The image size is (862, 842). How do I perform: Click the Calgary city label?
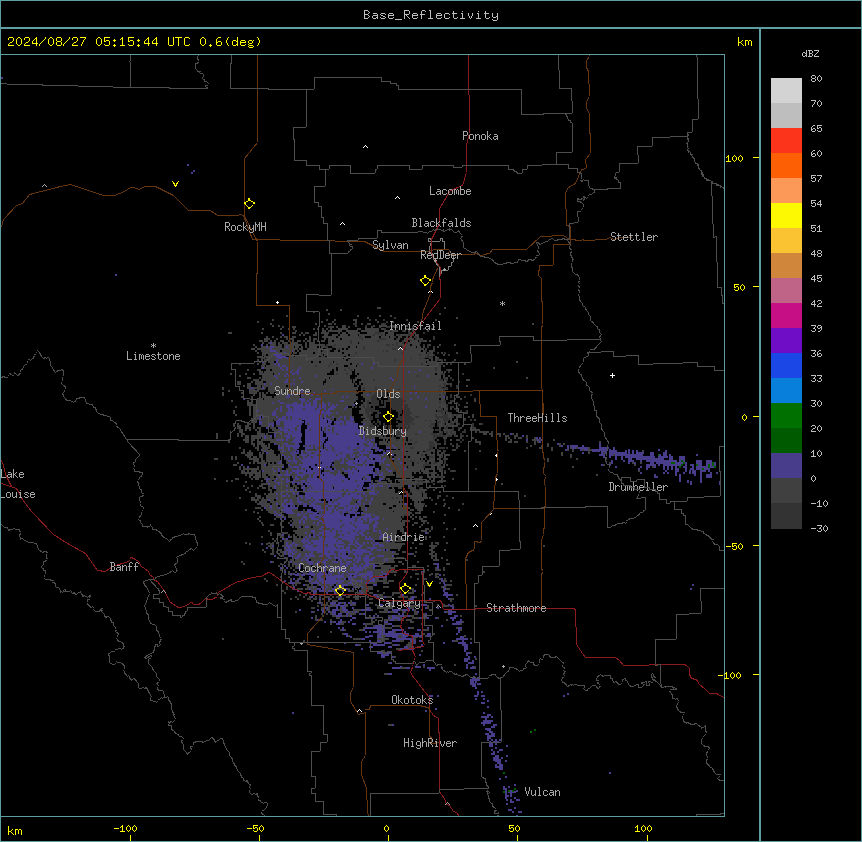coord(400,603)
